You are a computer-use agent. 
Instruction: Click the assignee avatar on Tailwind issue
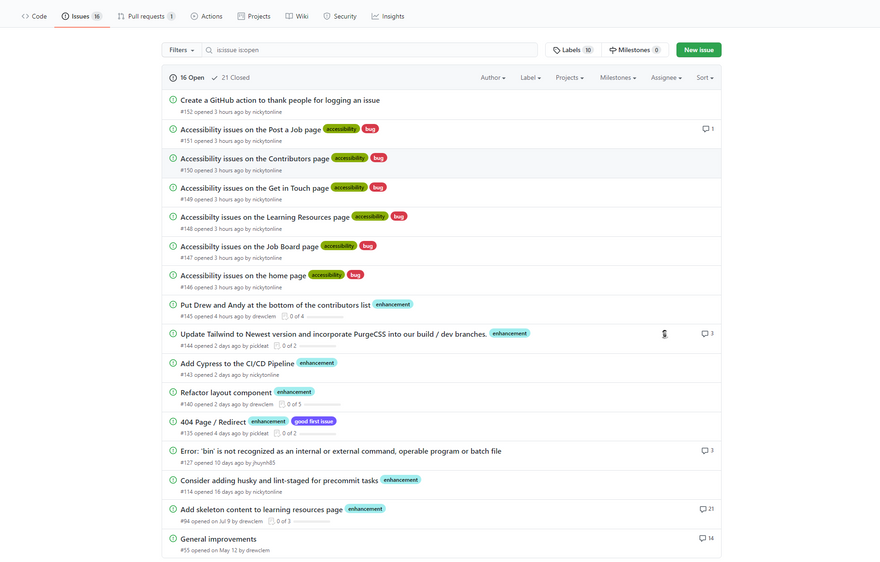(665, 334)
